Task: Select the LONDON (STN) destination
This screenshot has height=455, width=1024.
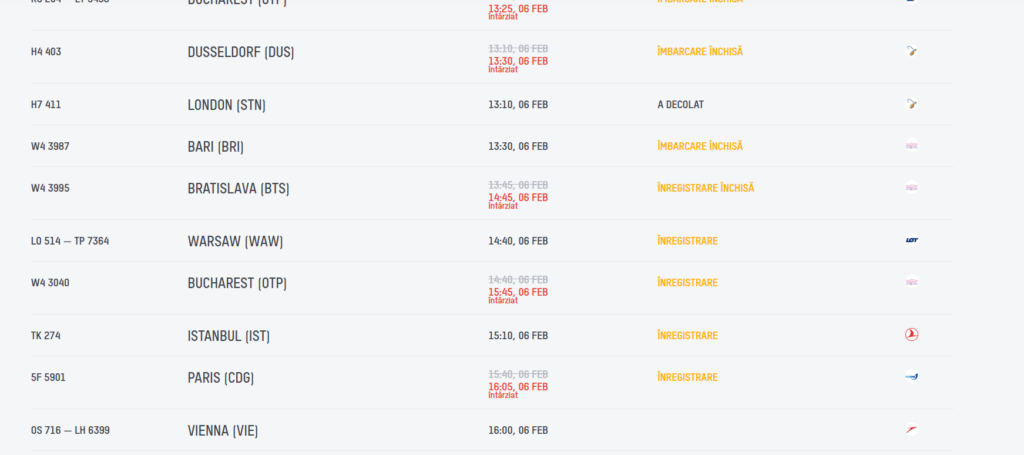Action: tap(226, 105)
